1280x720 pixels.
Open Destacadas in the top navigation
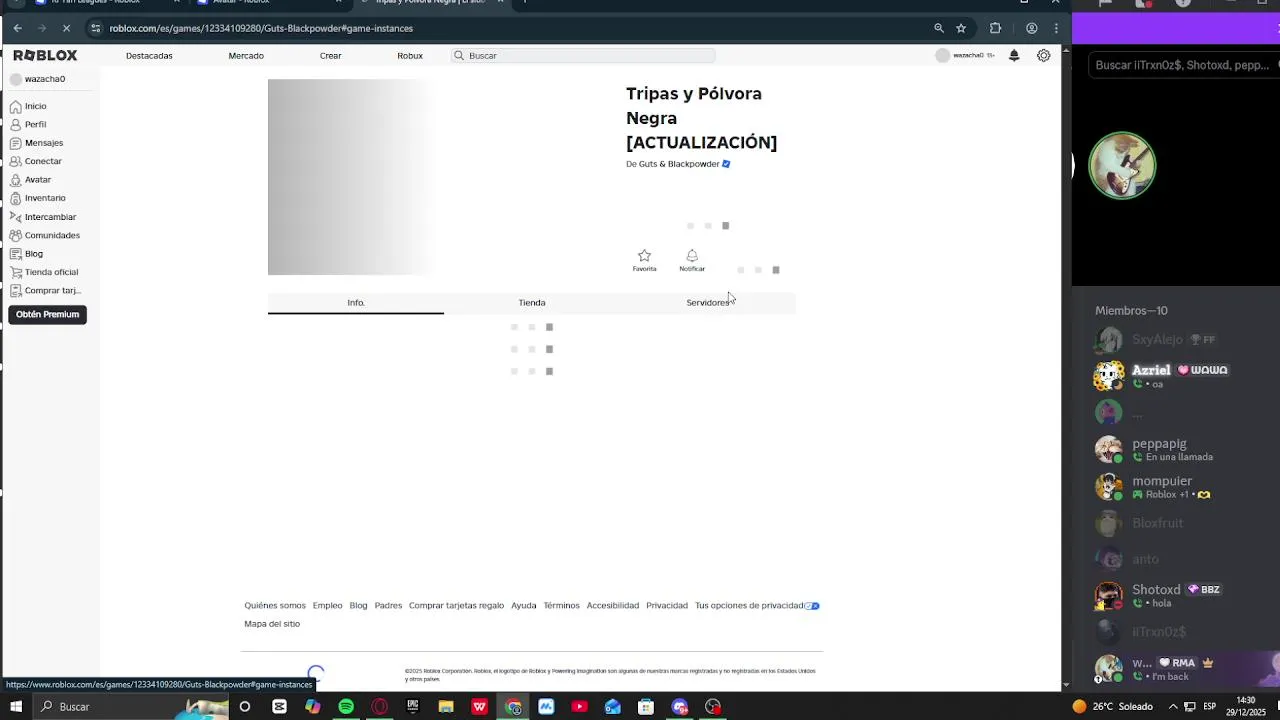(149, 56)
